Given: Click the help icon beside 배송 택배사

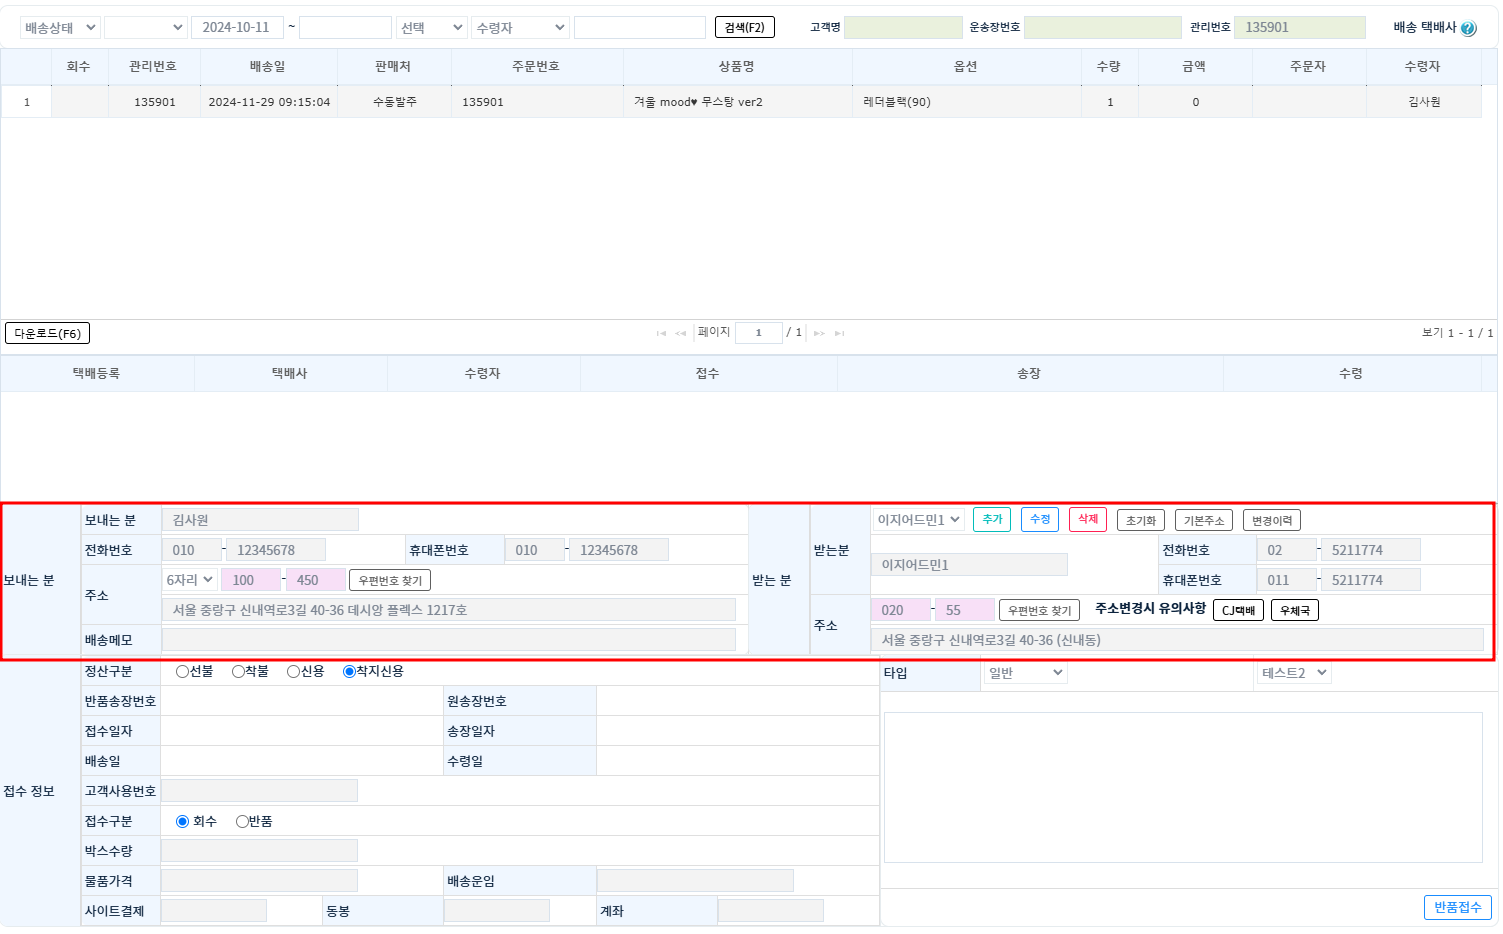Looking at the screenshot, I should [x=1468, y=28].
